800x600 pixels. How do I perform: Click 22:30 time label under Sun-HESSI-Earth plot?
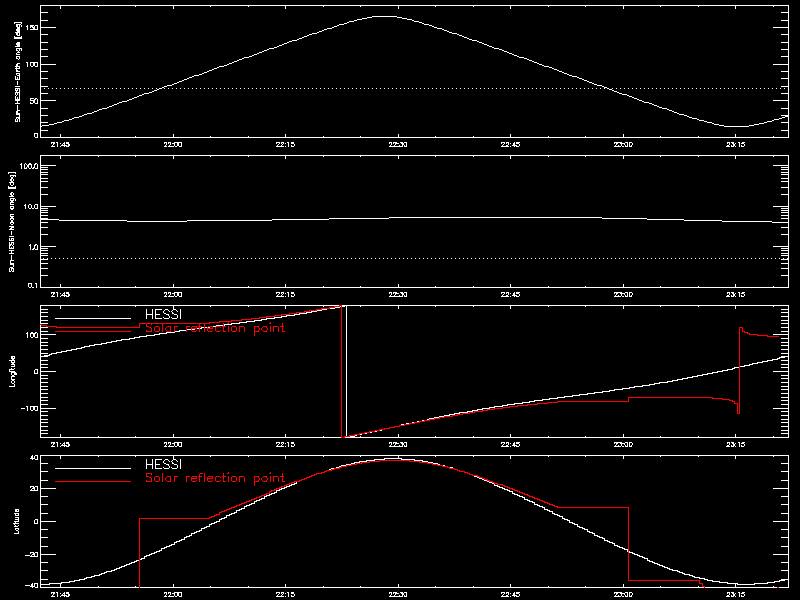tap(398, 144)
